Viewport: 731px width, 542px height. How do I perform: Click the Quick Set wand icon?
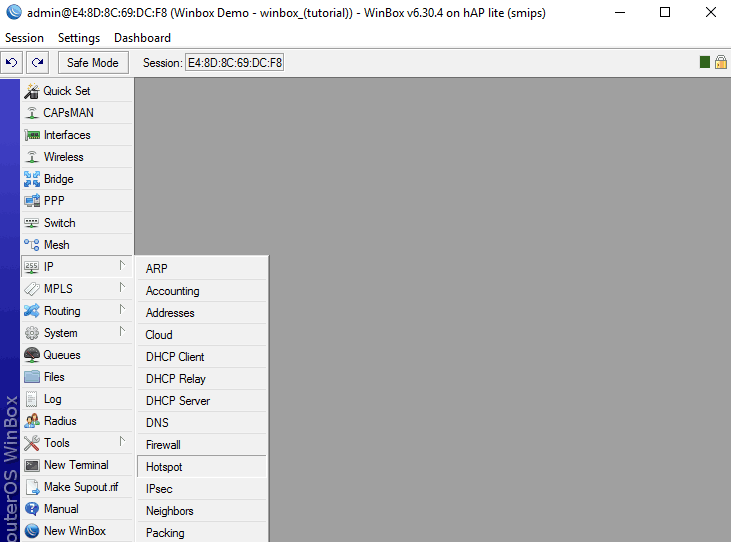click(32, 91)
